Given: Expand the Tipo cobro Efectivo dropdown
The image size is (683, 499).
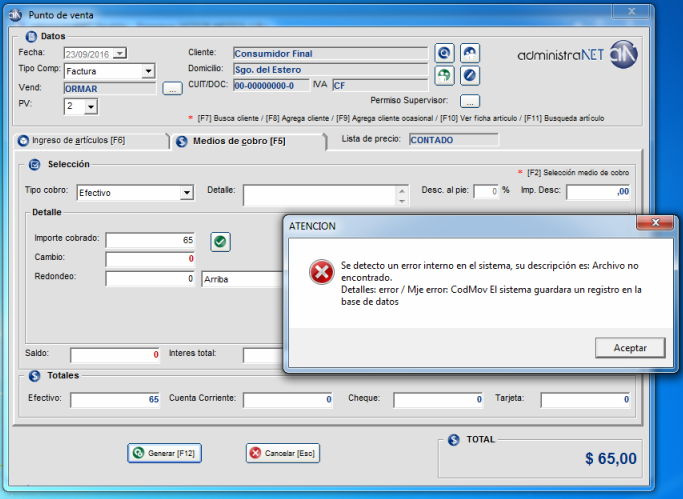Looking at the screenshot, I should click(x=186, y=193).
